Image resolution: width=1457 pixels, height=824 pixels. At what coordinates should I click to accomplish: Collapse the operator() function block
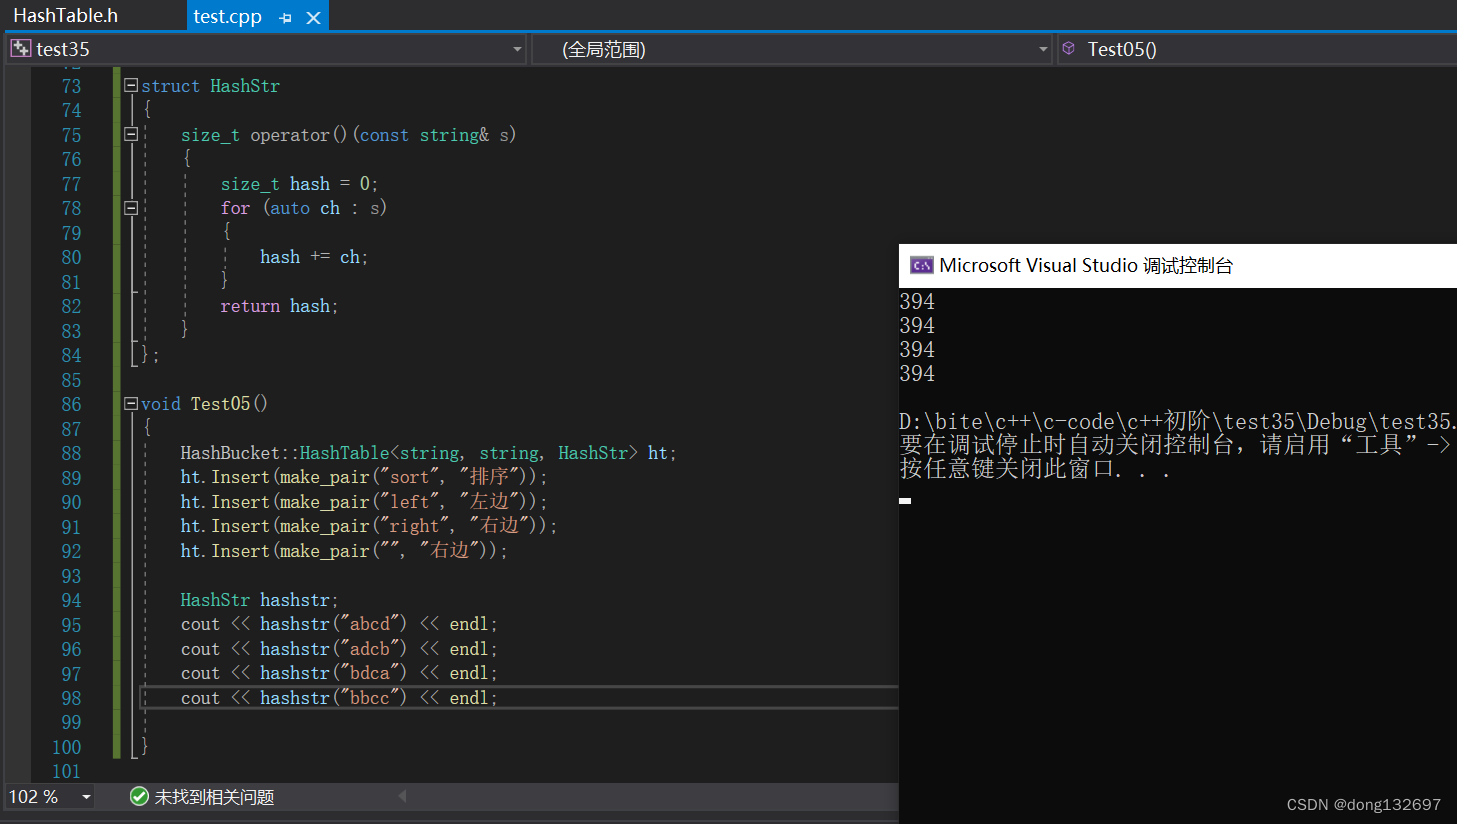pyautogui.click(x=130, y=134)
